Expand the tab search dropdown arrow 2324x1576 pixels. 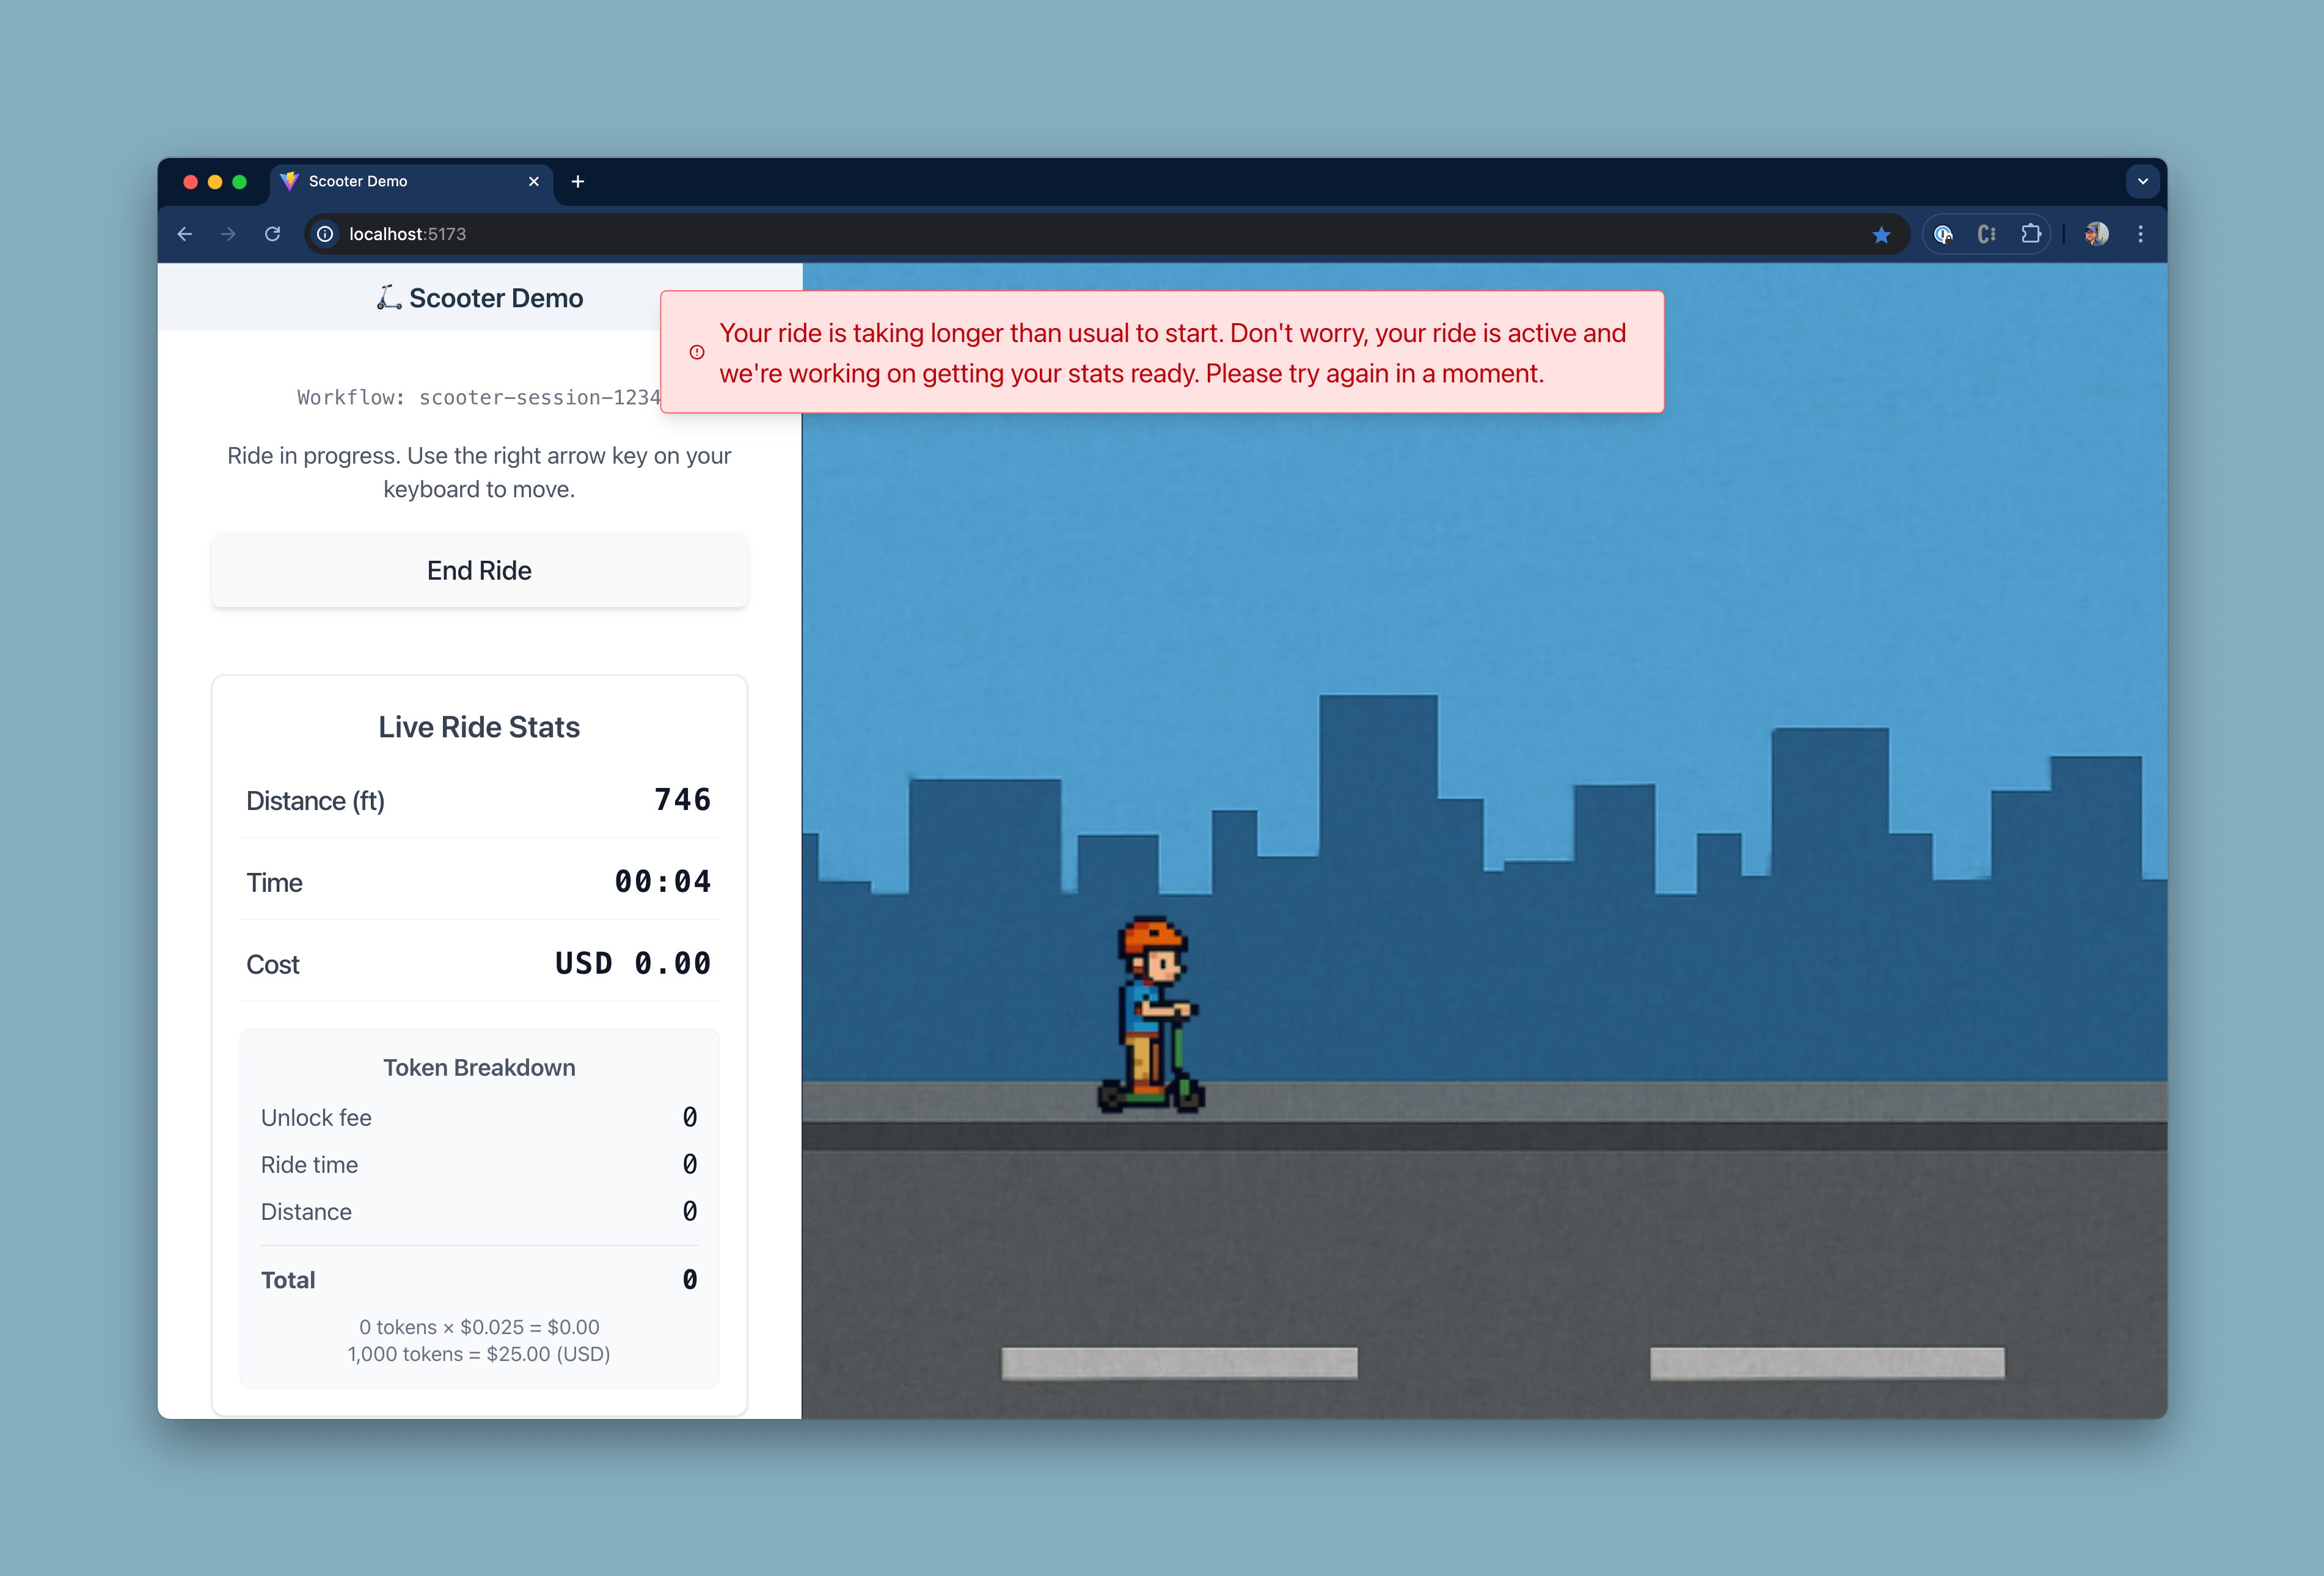[x=2142, y=181]
